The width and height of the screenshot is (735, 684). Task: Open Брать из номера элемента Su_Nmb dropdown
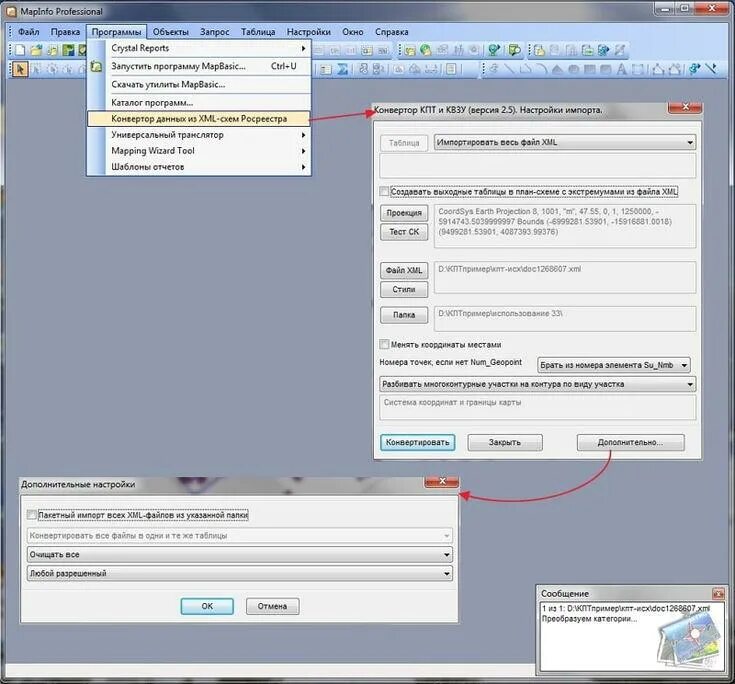[614, 365]
